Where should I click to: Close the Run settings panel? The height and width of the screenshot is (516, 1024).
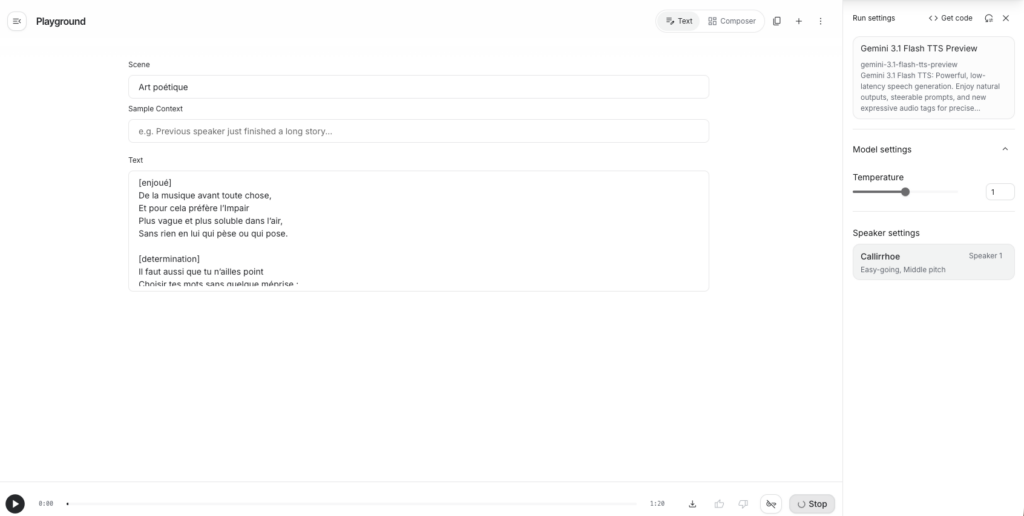(x=1006, y=18)
